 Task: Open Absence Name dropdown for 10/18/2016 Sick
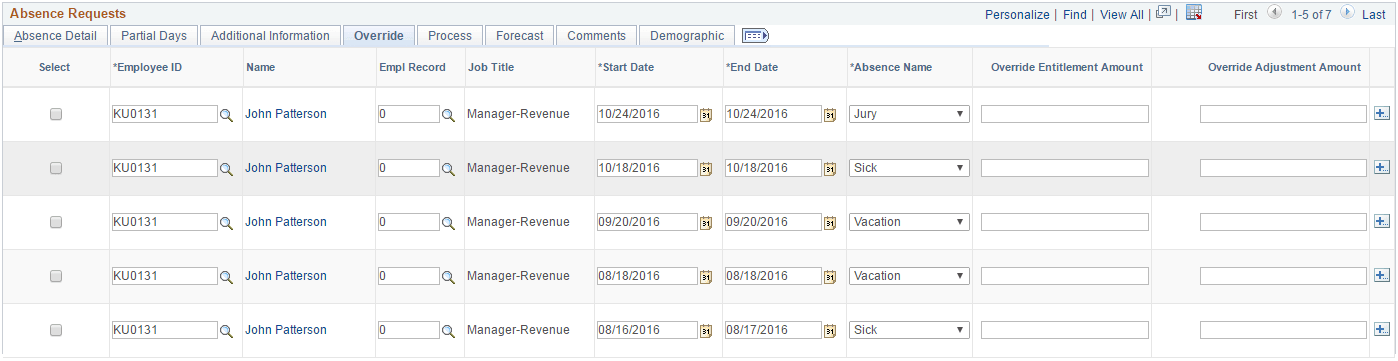point(910,168)
